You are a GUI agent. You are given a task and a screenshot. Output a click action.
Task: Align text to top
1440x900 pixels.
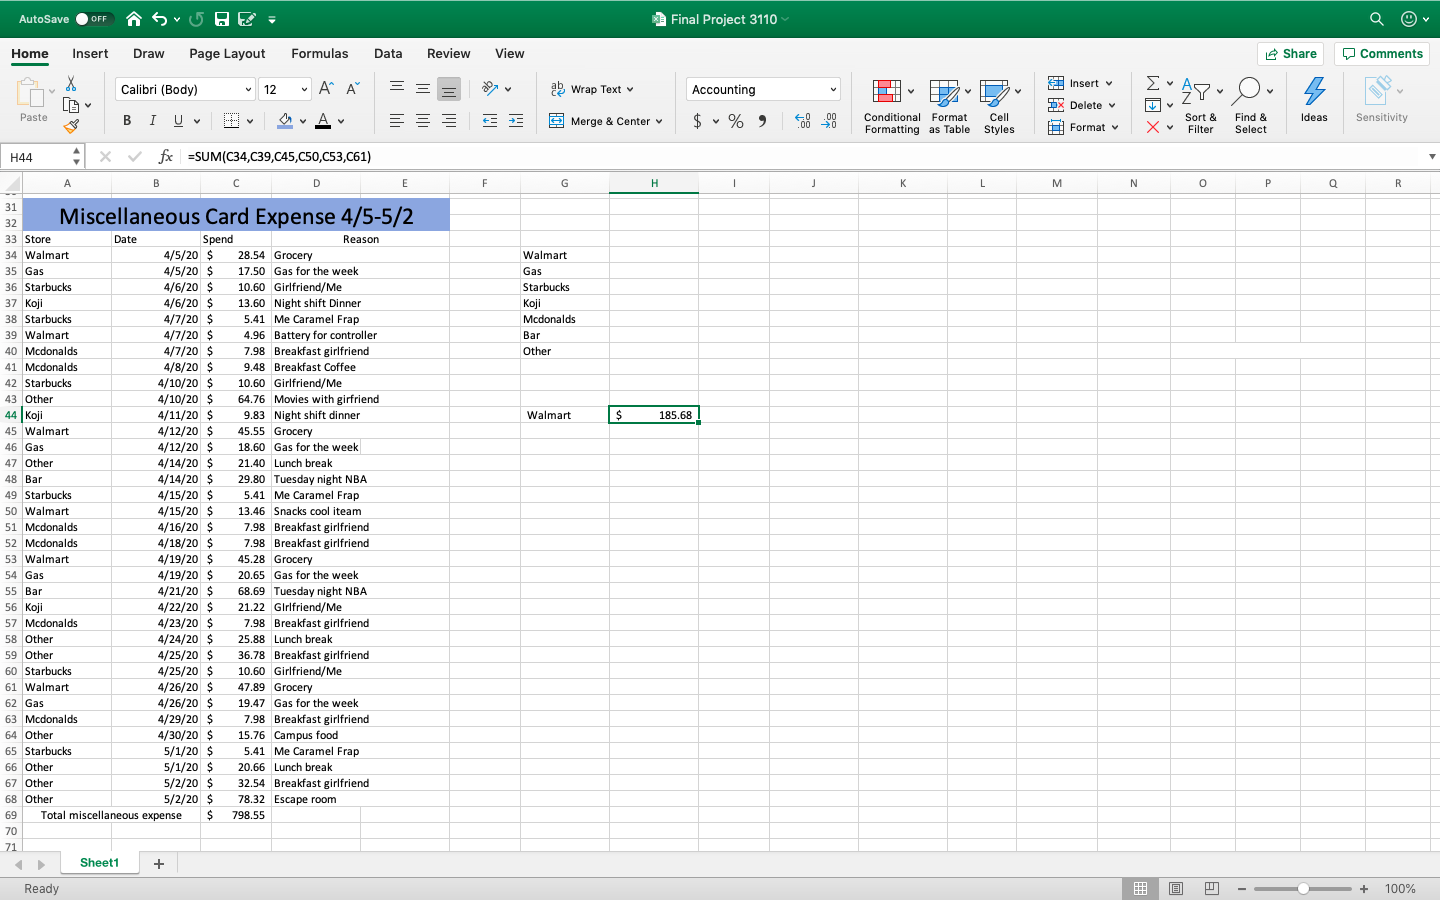coord(397,89)
